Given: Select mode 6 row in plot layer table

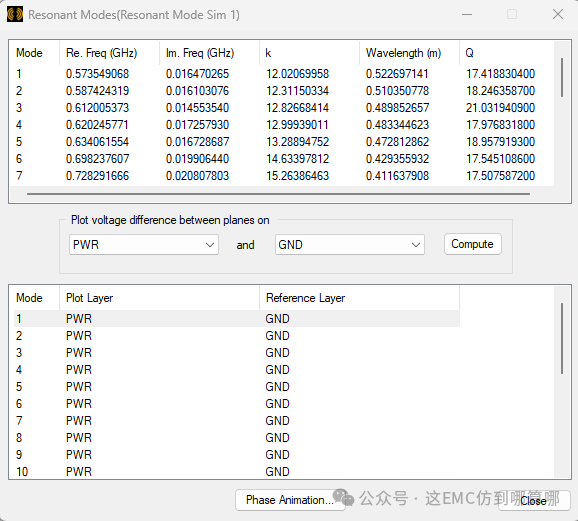Looking at the screenshot, I should click(237, 403).
